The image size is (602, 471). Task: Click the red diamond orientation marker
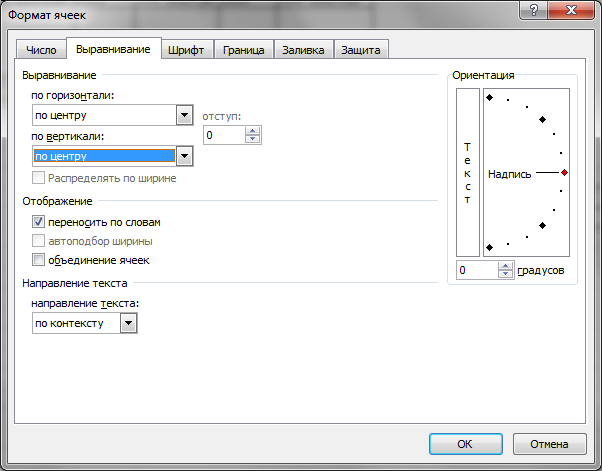click(564, 173)
